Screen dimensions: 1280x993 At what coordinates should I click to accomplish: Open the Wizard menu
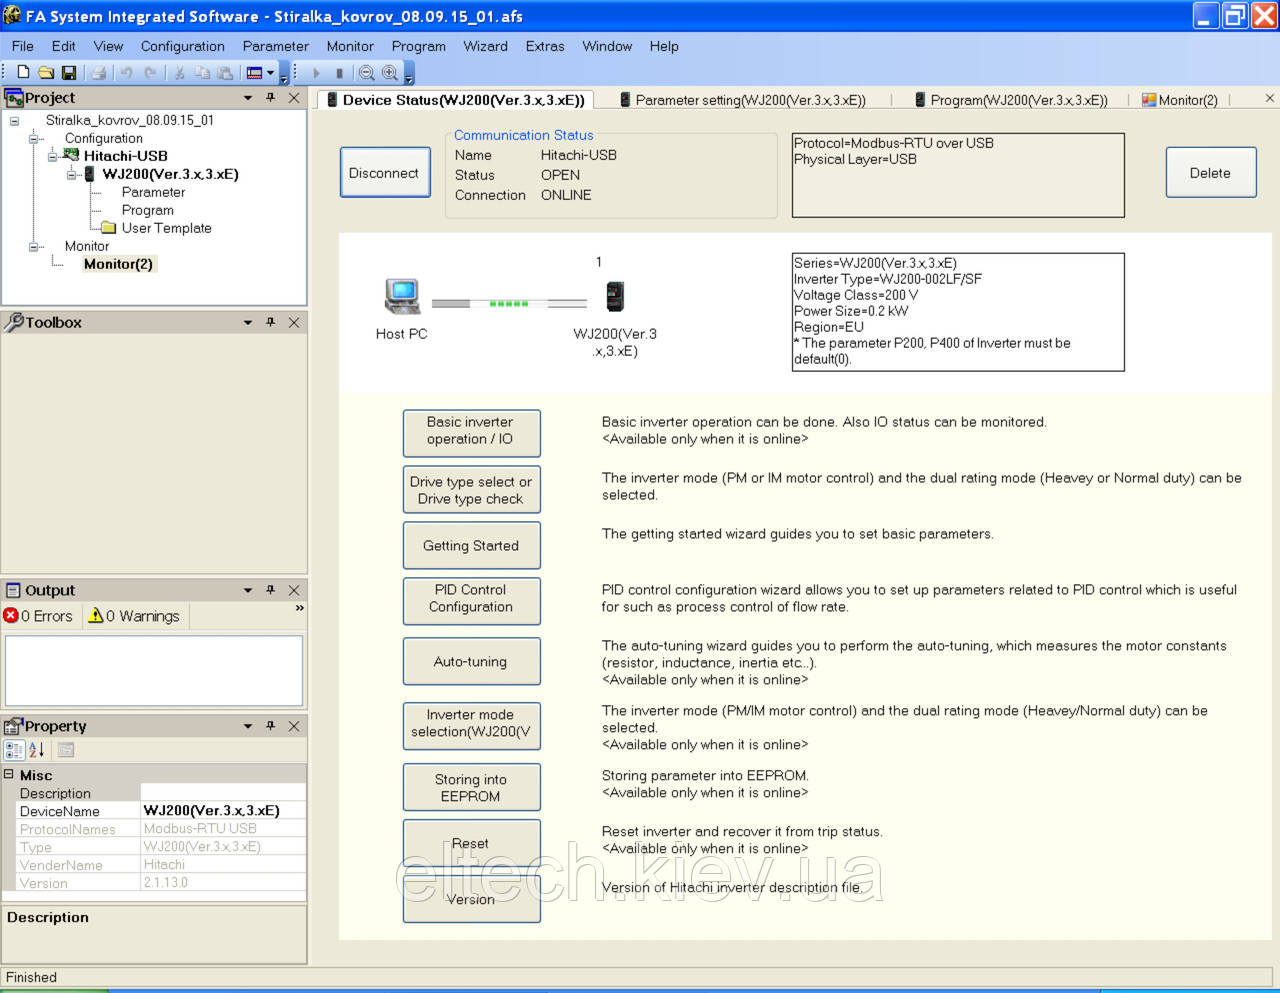tap(485, 46)
